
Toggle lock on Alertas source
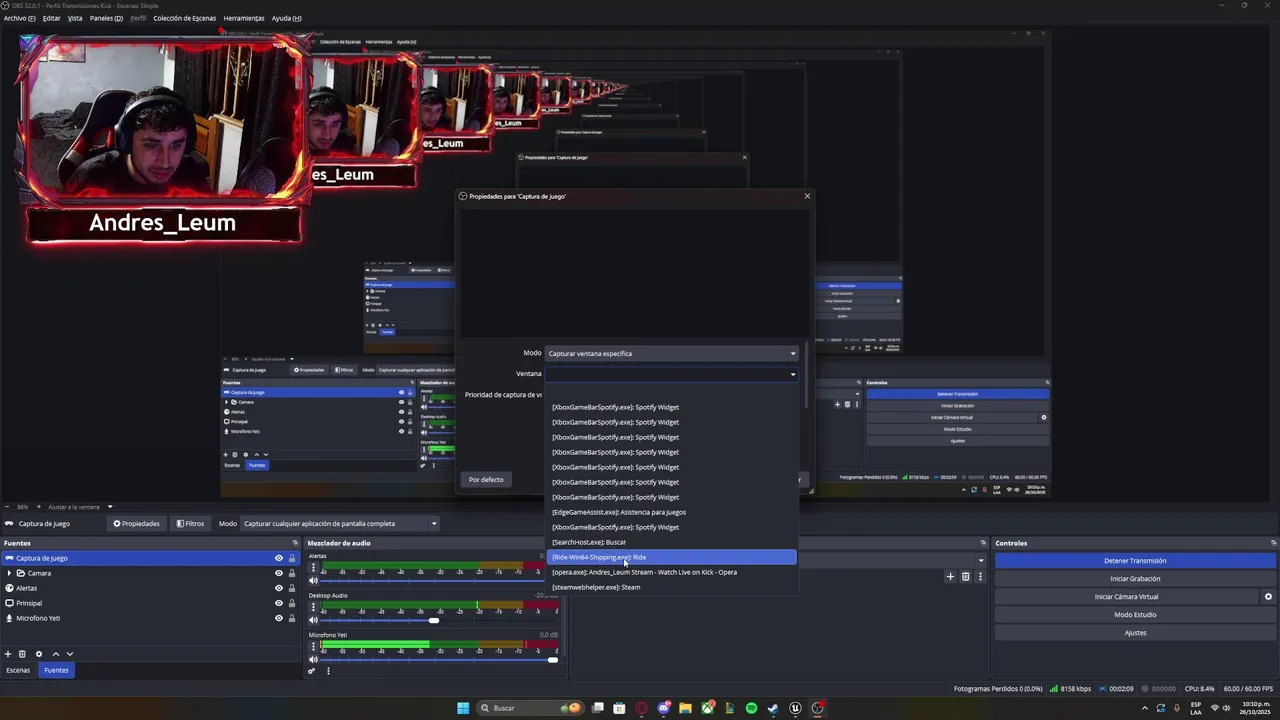click(x=292, y=588)
